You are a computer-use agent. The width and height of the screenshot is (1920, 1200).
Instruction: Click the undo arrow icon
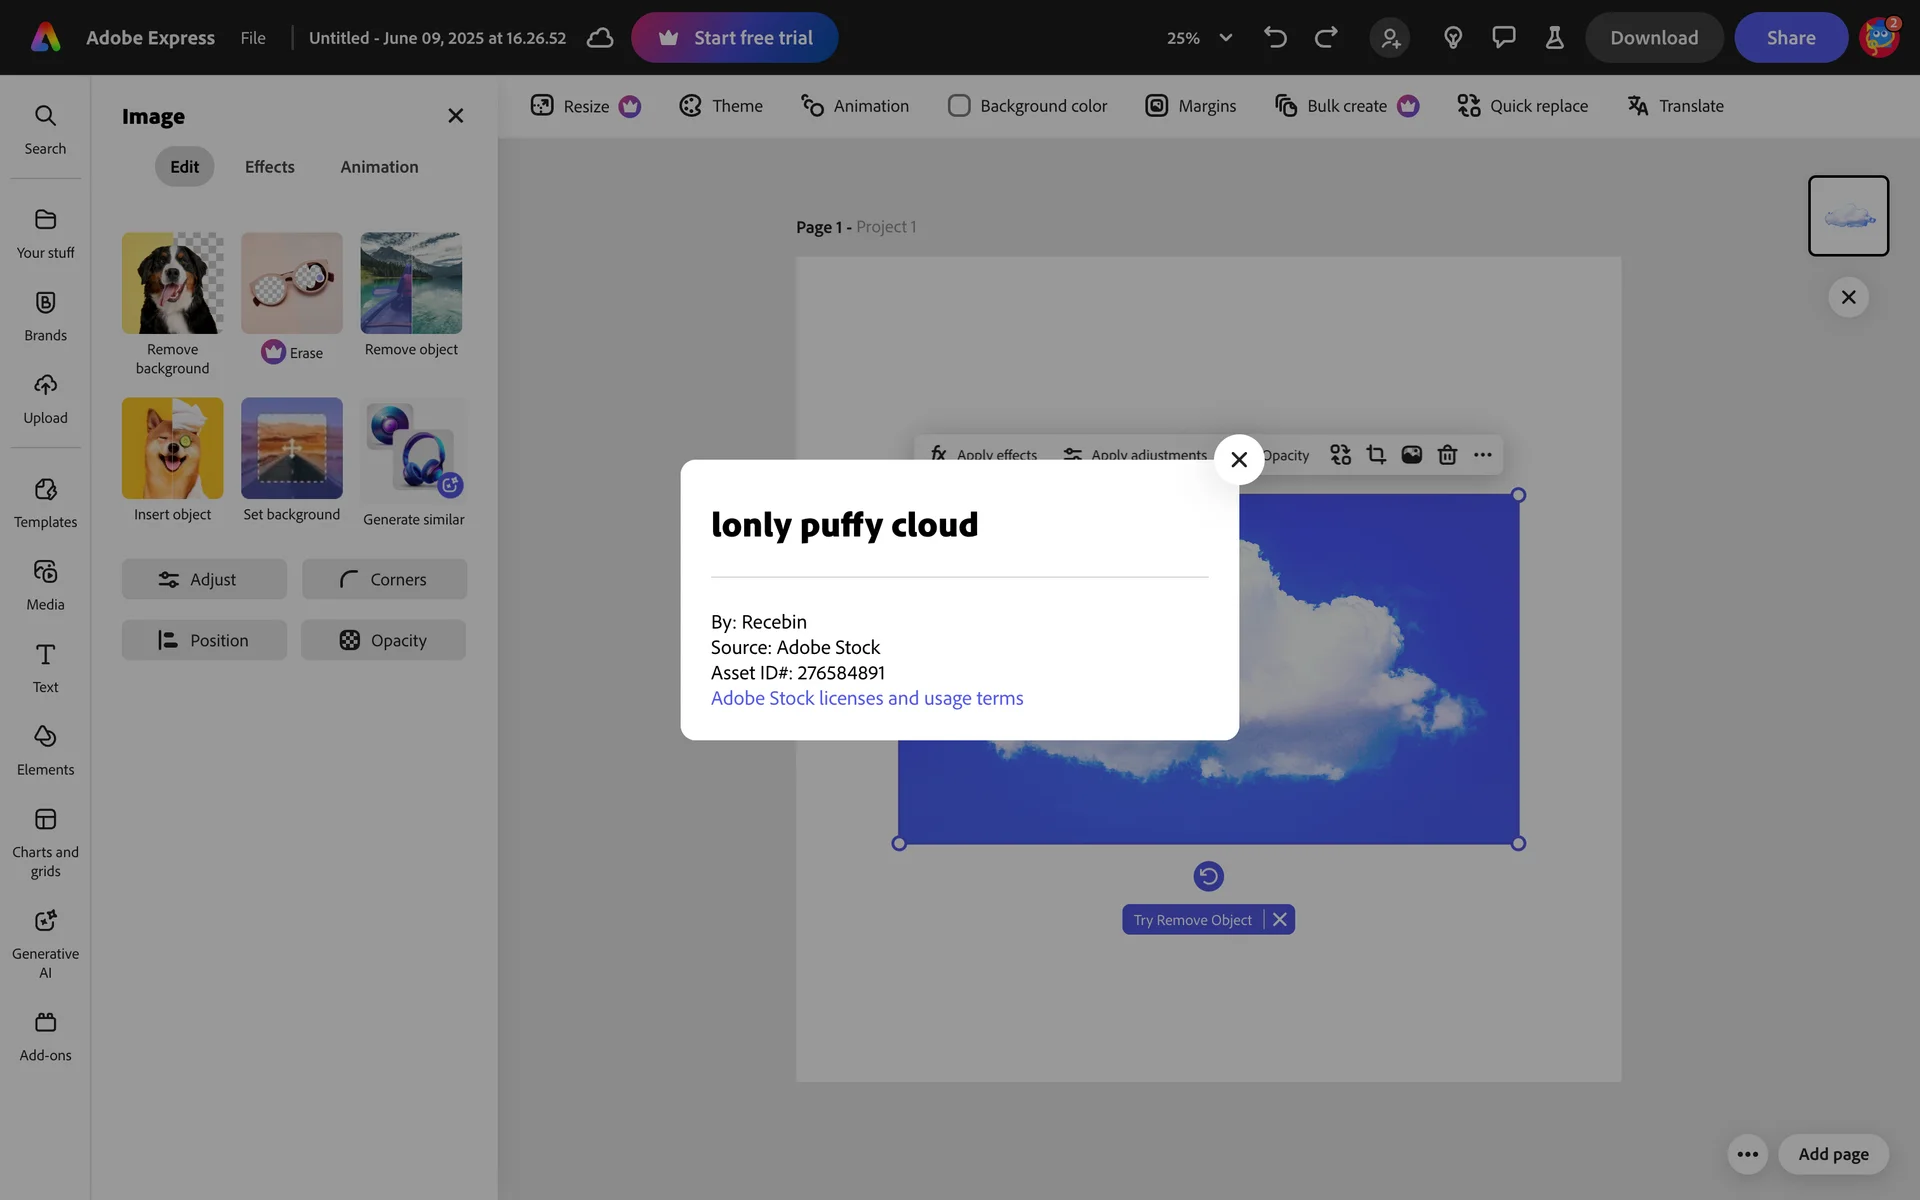click(x=1275, y=38)
